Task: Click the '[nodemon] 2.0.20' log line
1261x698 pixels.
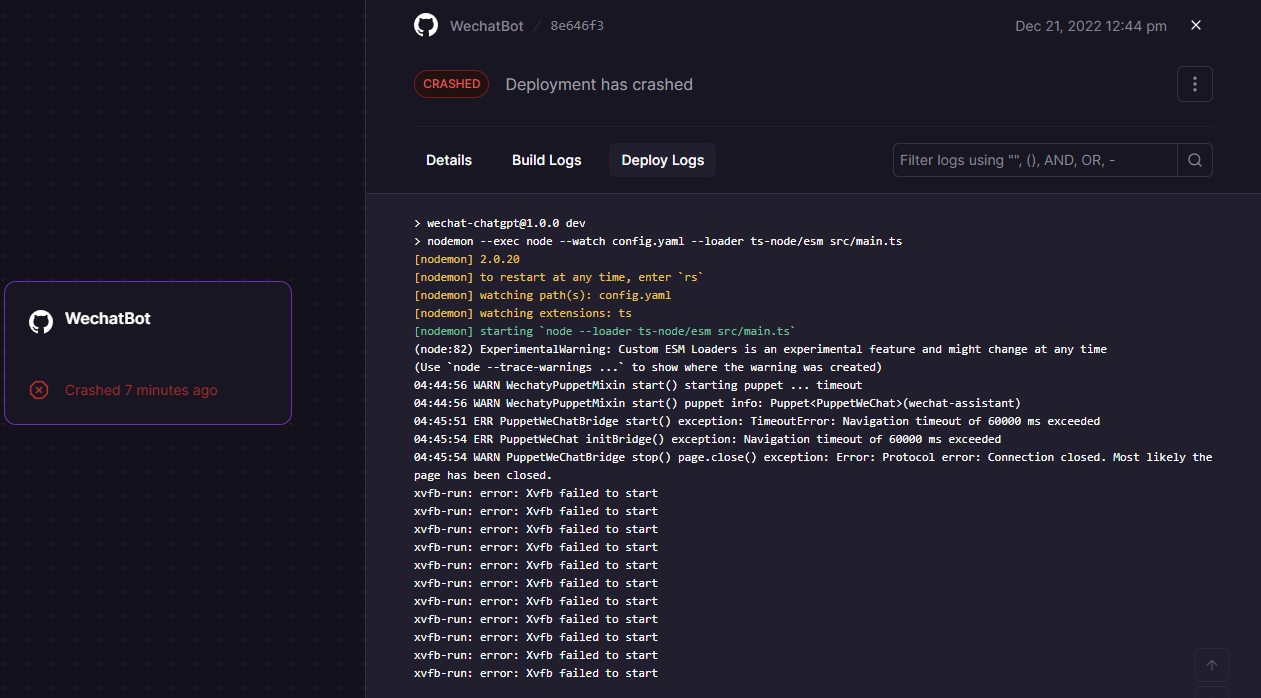Action: tap(467, 259)
